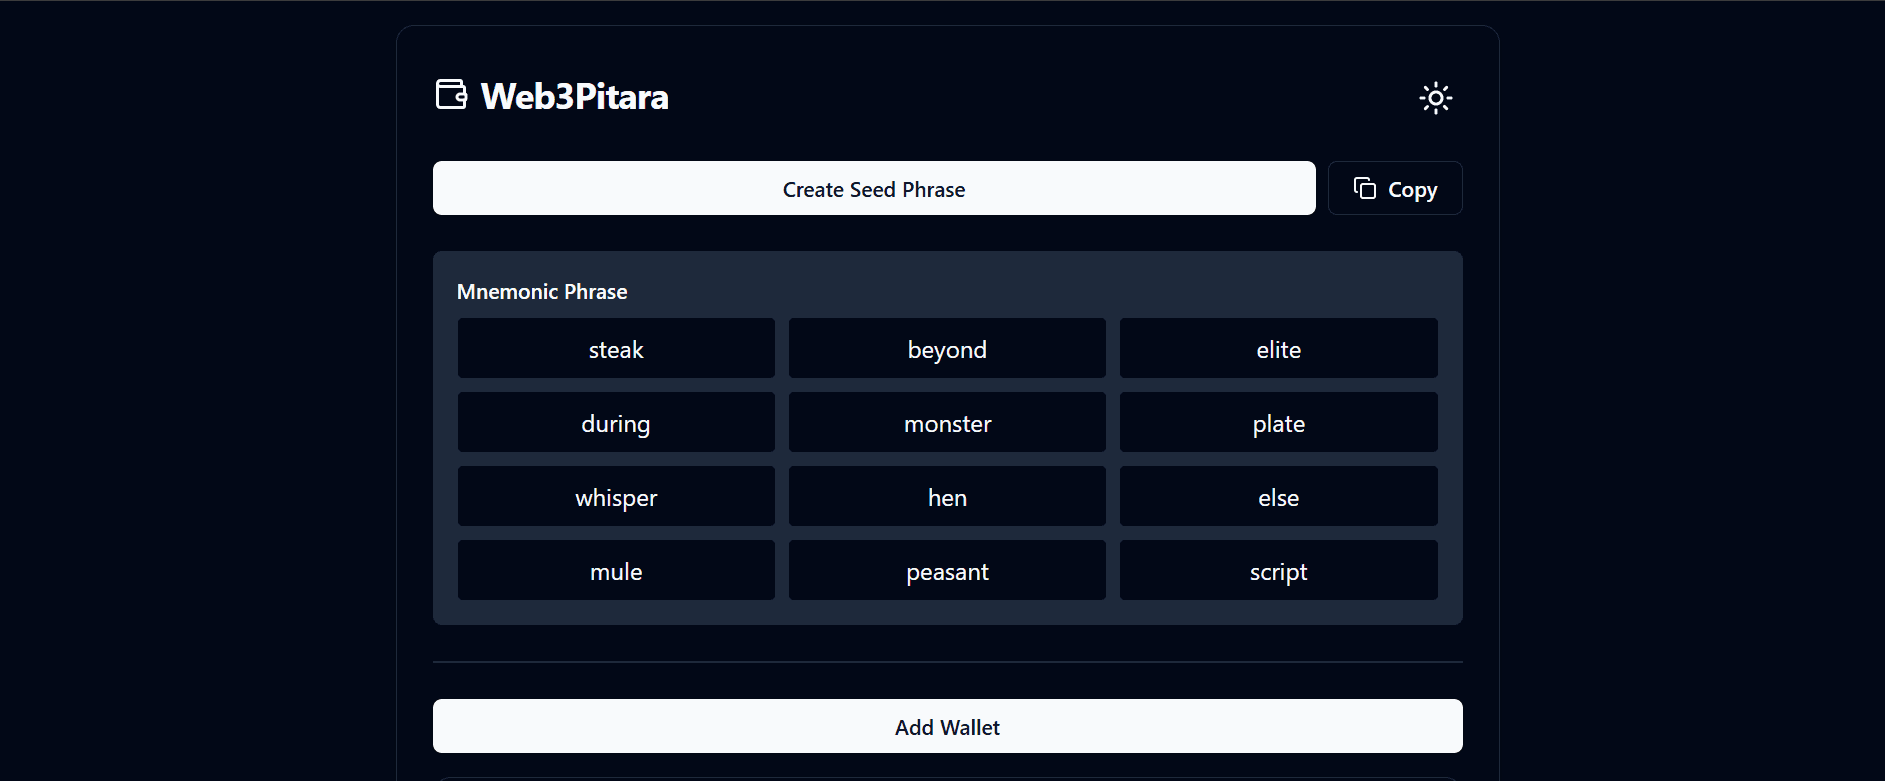This screenshot has width=1885, height=781.
Task: Tap the "whisper" mnemonic tile
Action: click(x=616, y=496)
